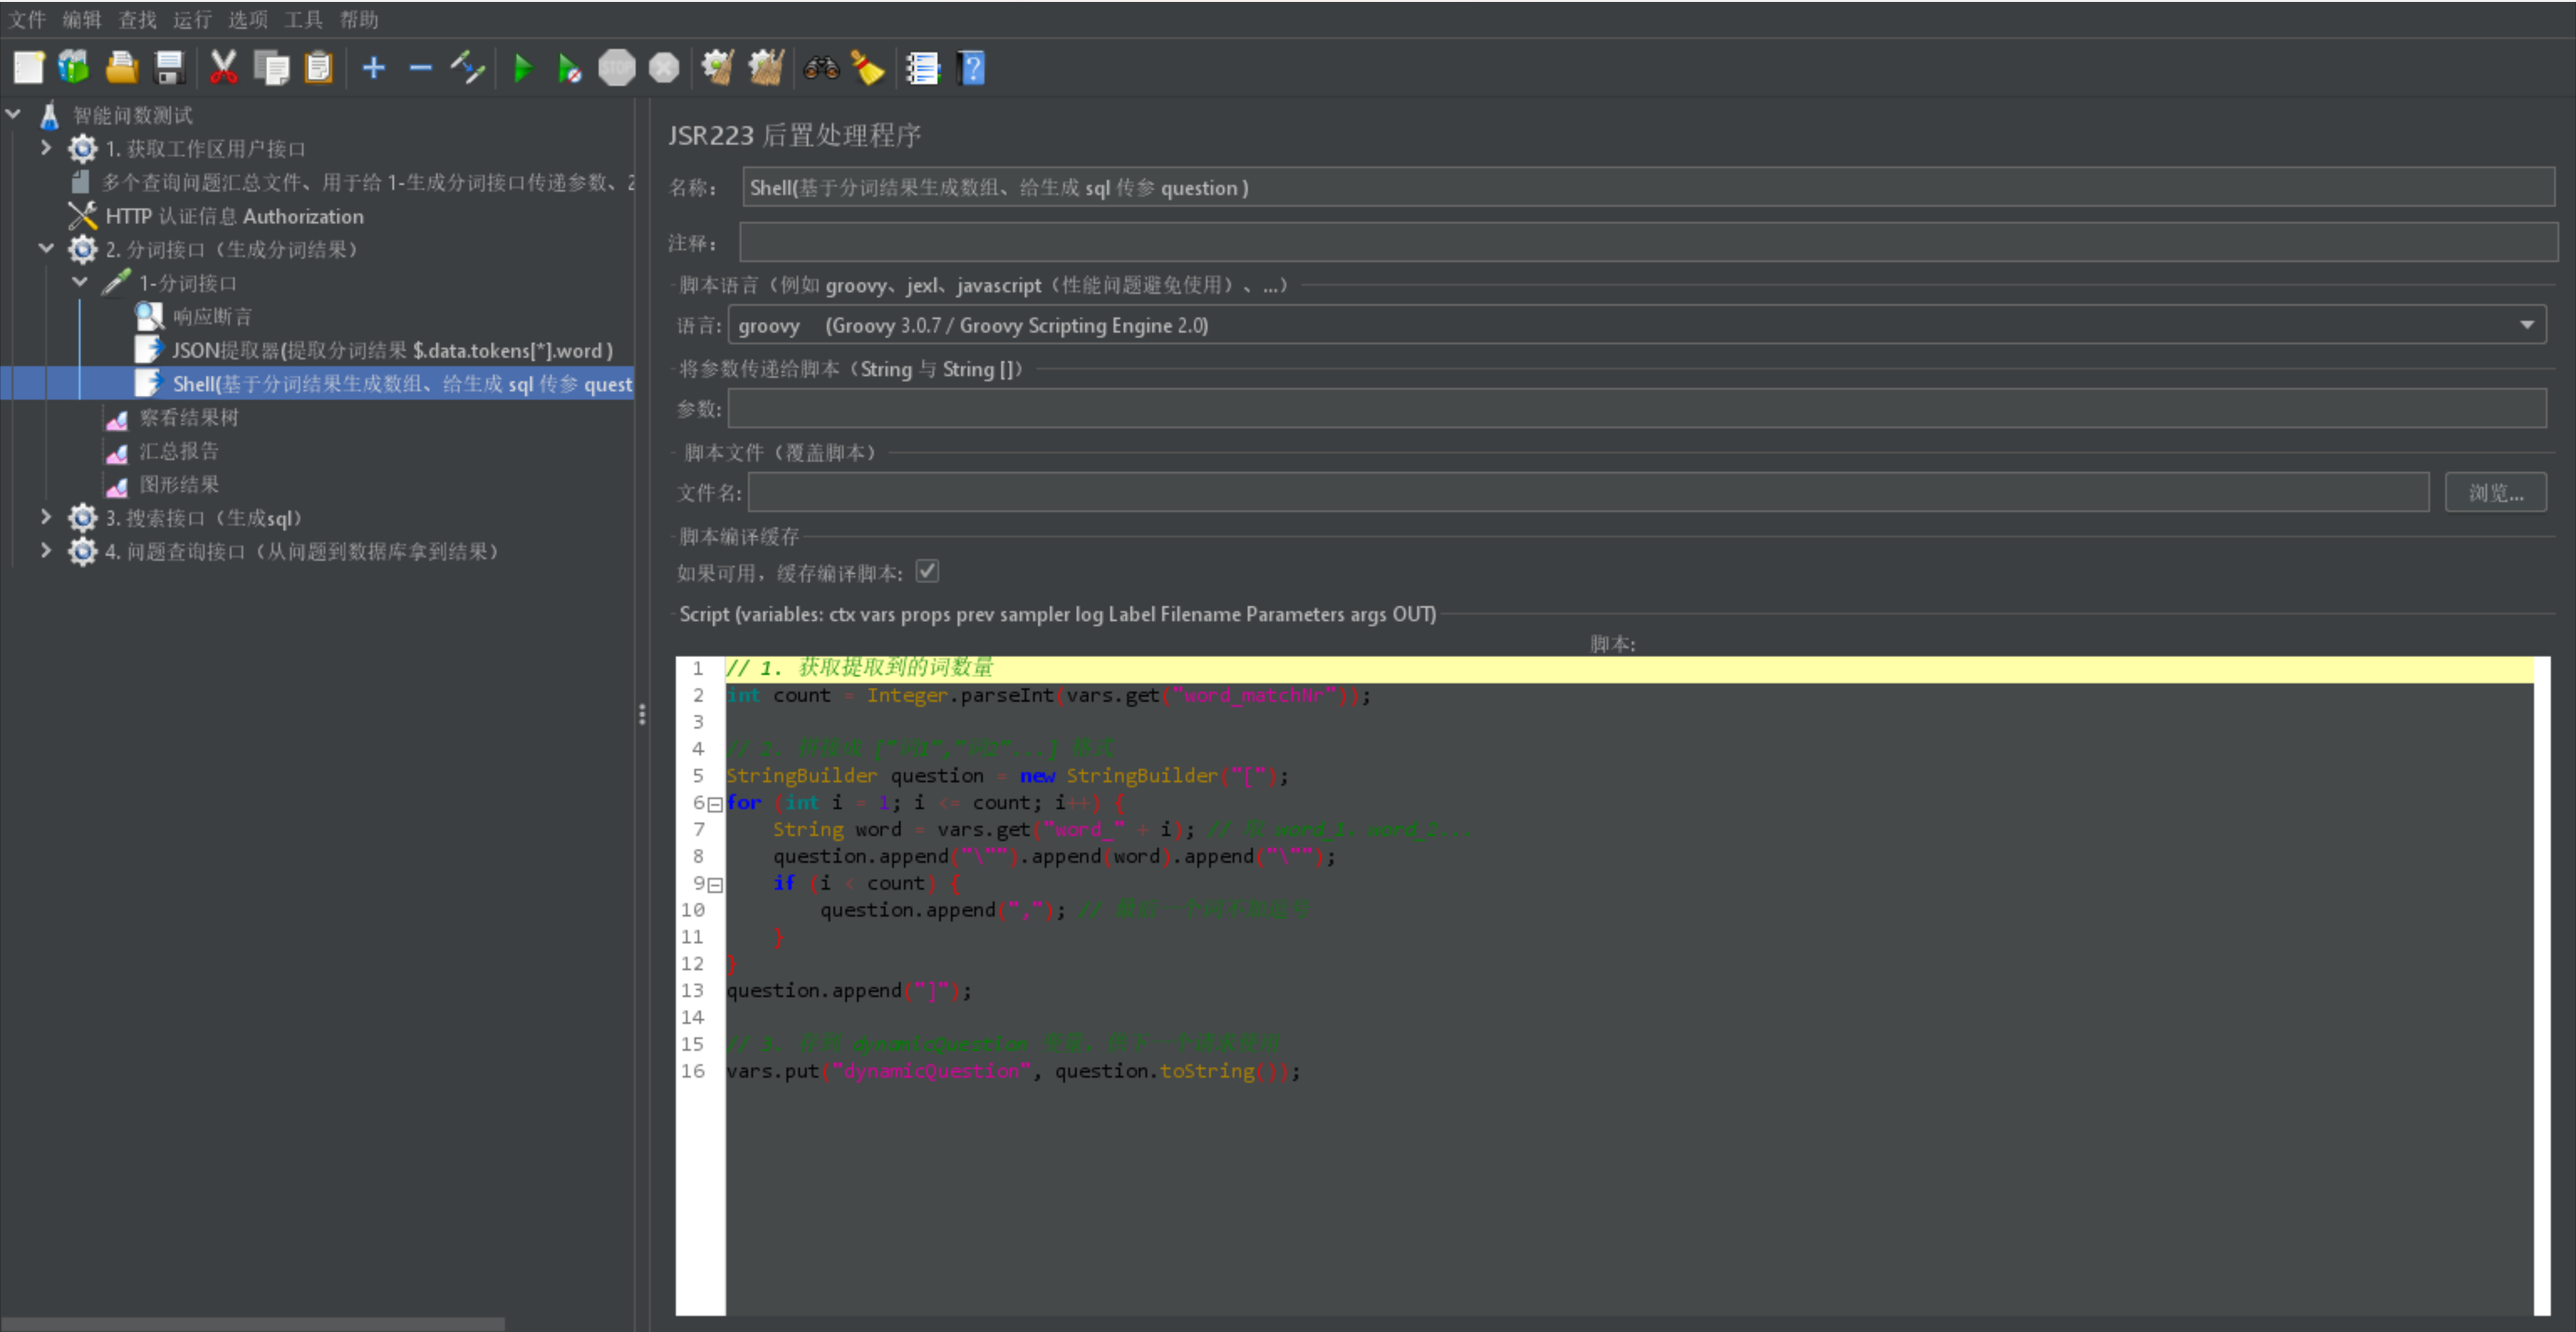Image resolution: width=2576 pixels, height=1332 pixels.
Task: Open the 文件 menu
Action: coord(27,19)
